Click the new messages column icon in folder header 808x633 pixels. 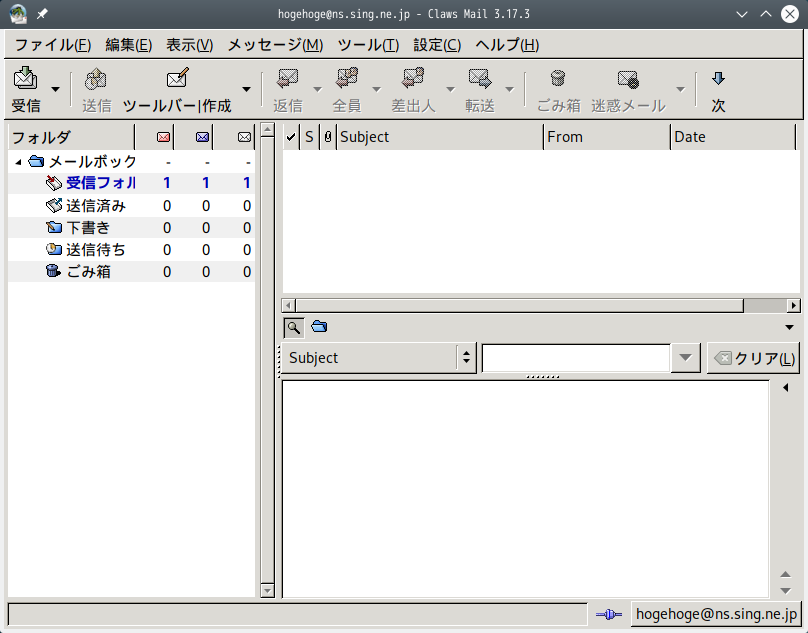click(163, 137)
